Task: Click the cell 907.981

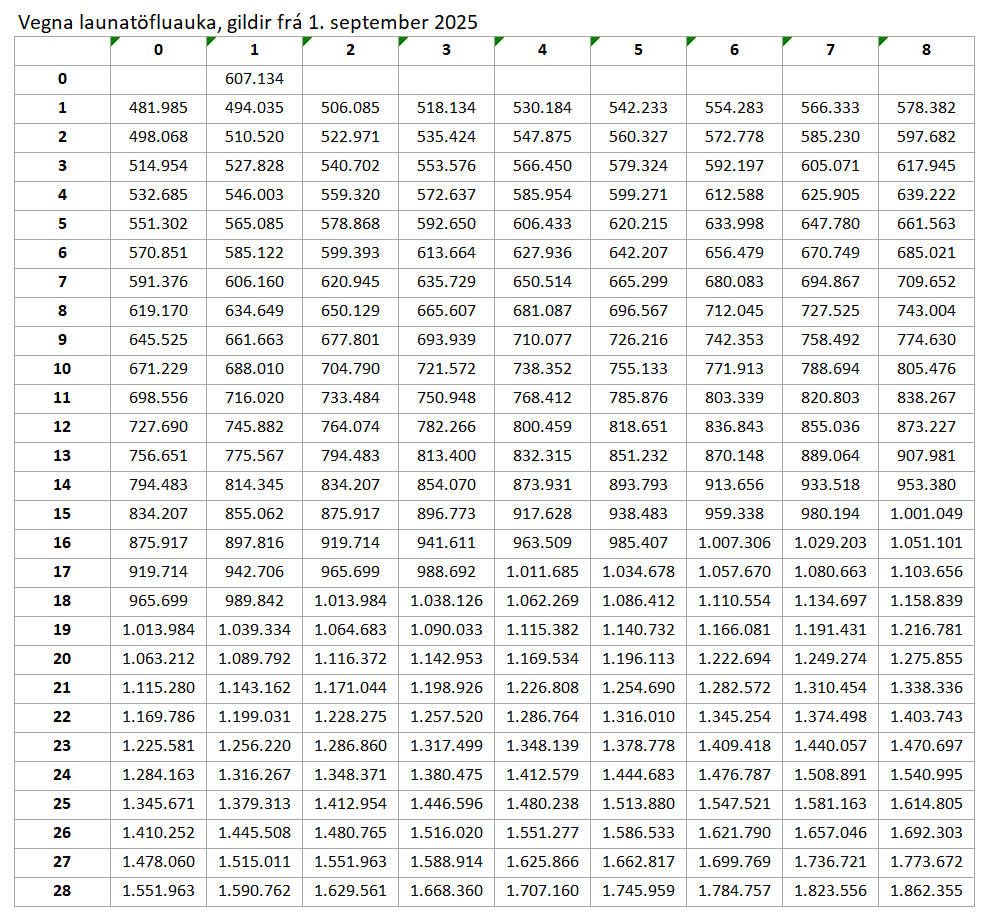Action: [x=927, y=456]
